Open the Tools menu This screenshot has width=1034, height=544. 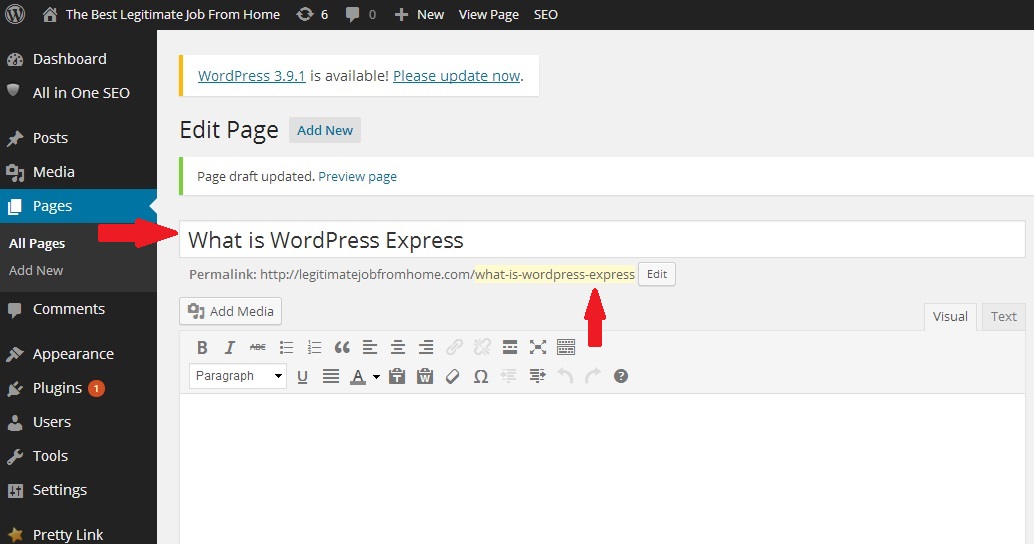pos(78,456)
